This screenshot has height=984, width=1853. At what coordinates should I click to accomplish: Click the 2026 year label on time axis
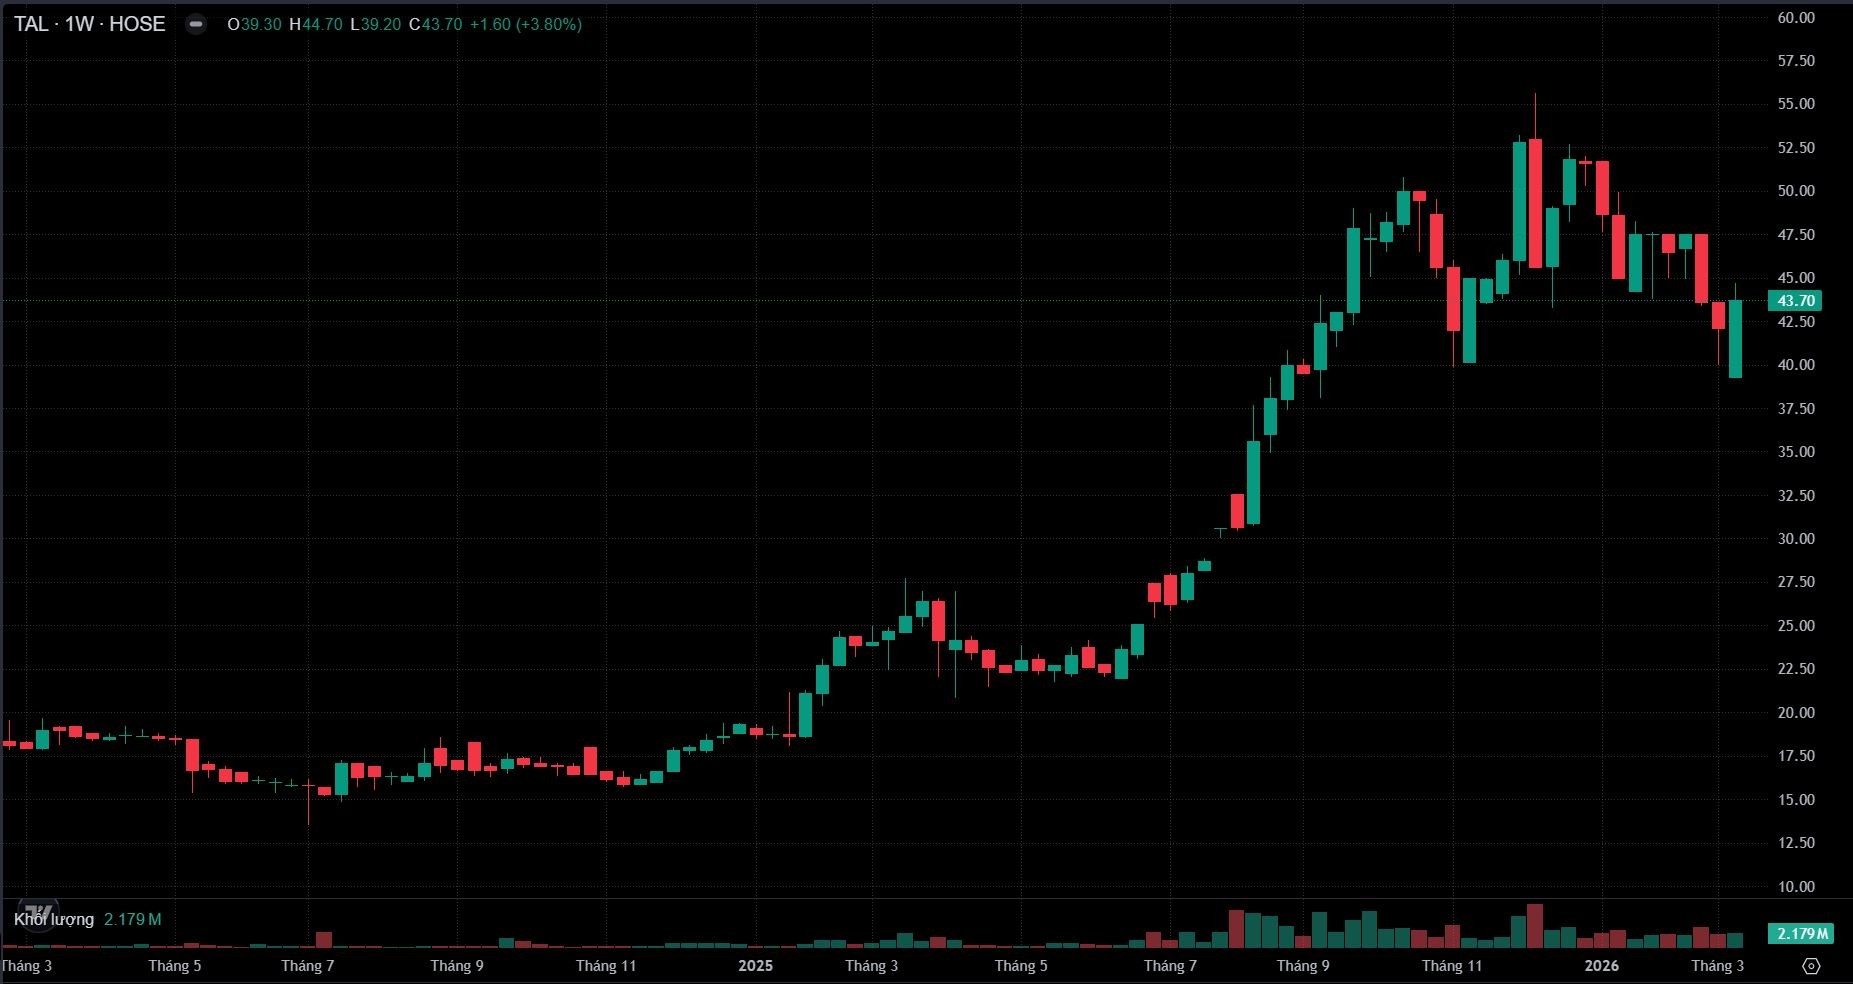pos(1601,966)
